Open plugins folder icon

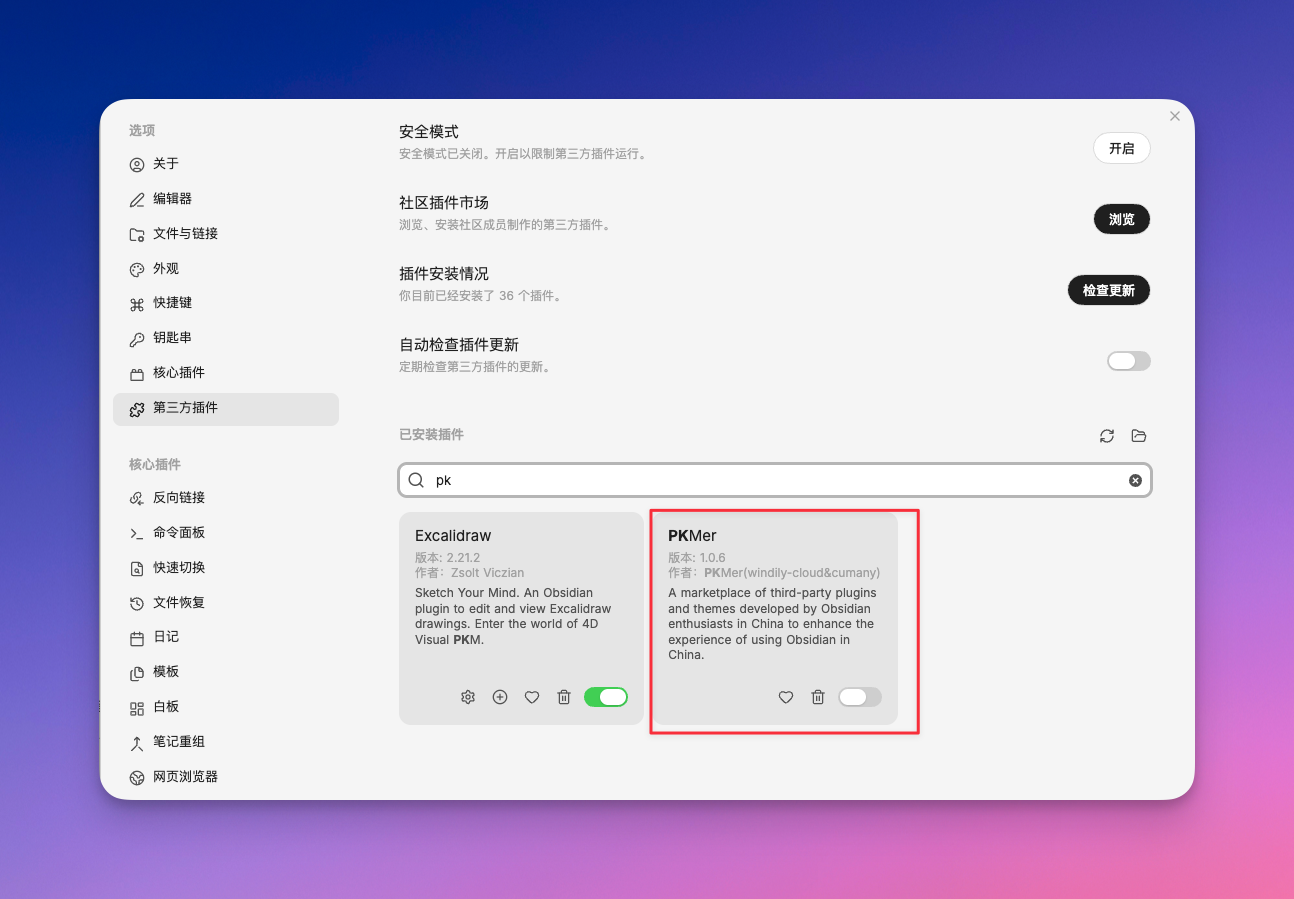(1138, 436)
